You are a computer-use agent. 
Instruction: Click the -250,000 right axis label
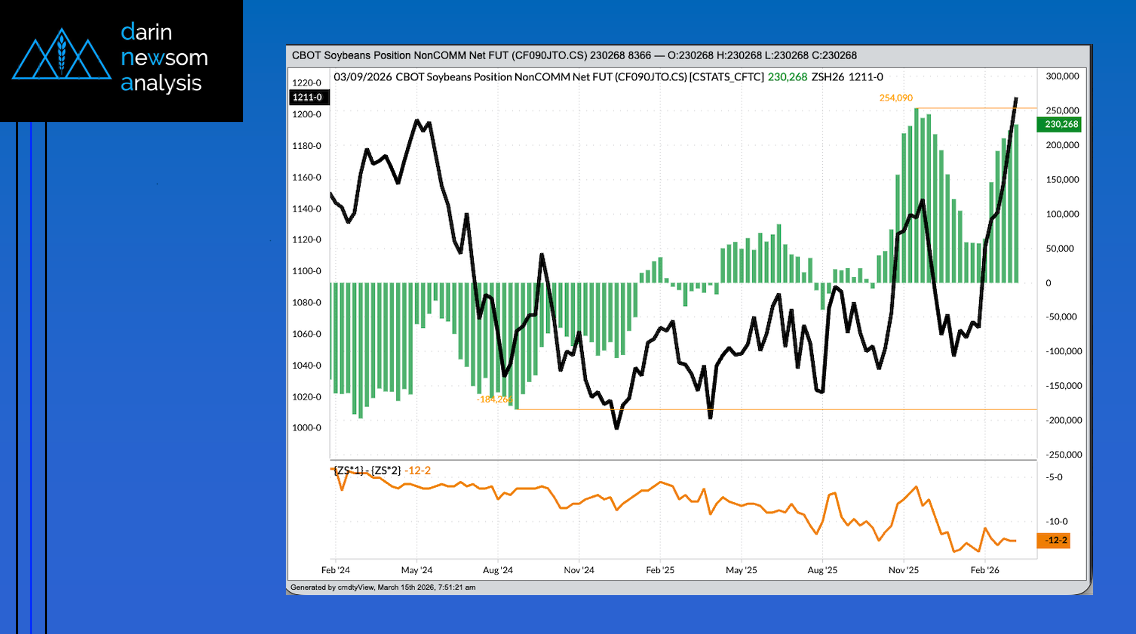1060,454
